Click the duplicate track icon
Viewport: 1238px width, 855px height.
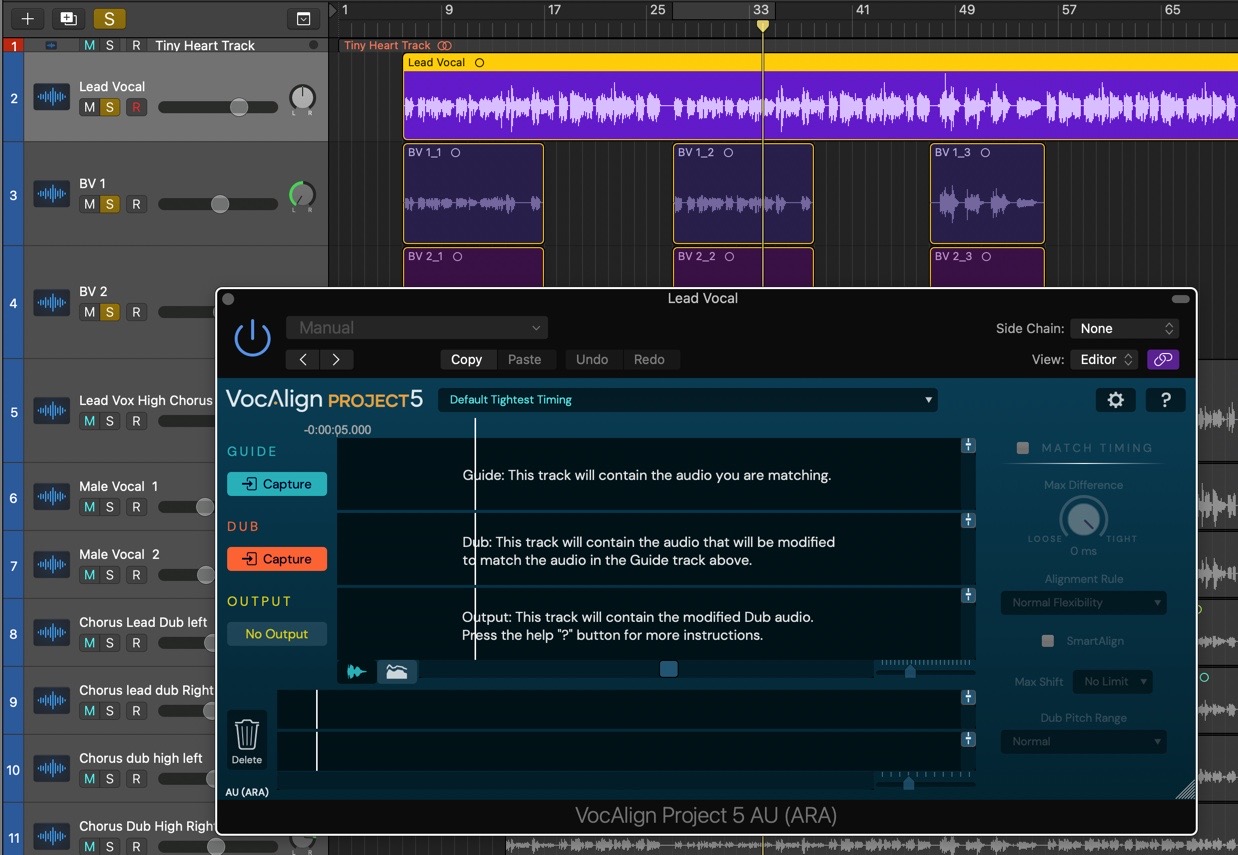68,18
